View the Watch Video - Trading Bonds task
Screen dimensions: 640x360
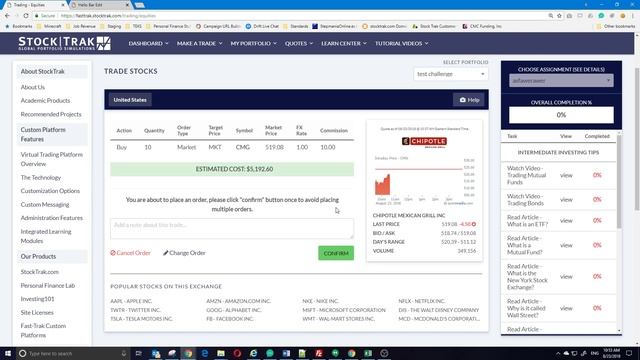pyautogui.click(x=566, y=200)
